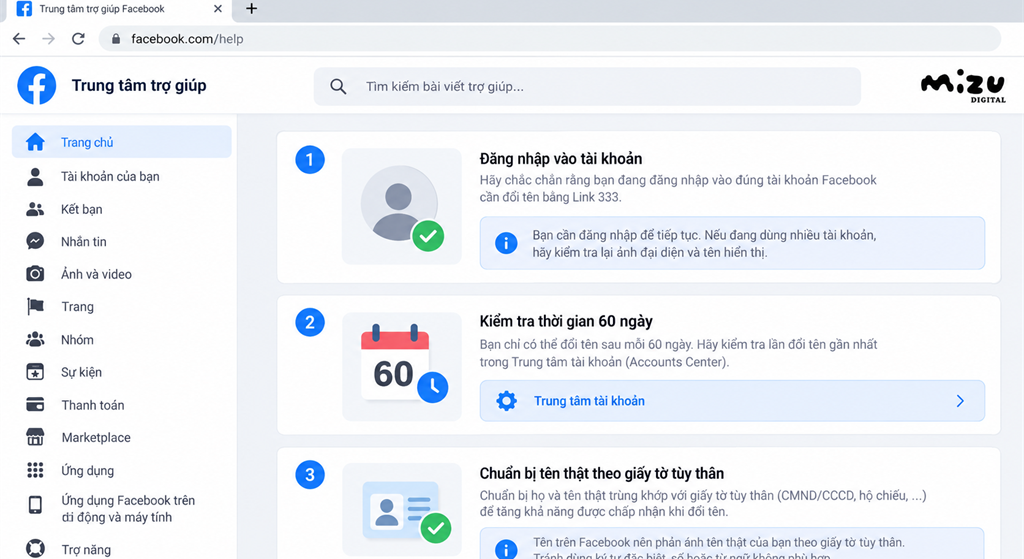
Task: Click the Ảnh và video camera icon
Action: click(35, 274)
